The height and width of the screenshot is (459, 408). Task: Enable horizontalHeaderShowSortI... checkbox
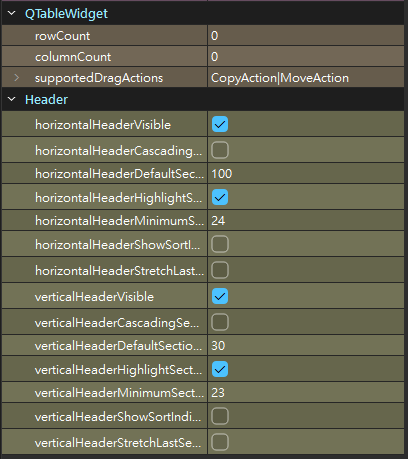tap(220, 244)
